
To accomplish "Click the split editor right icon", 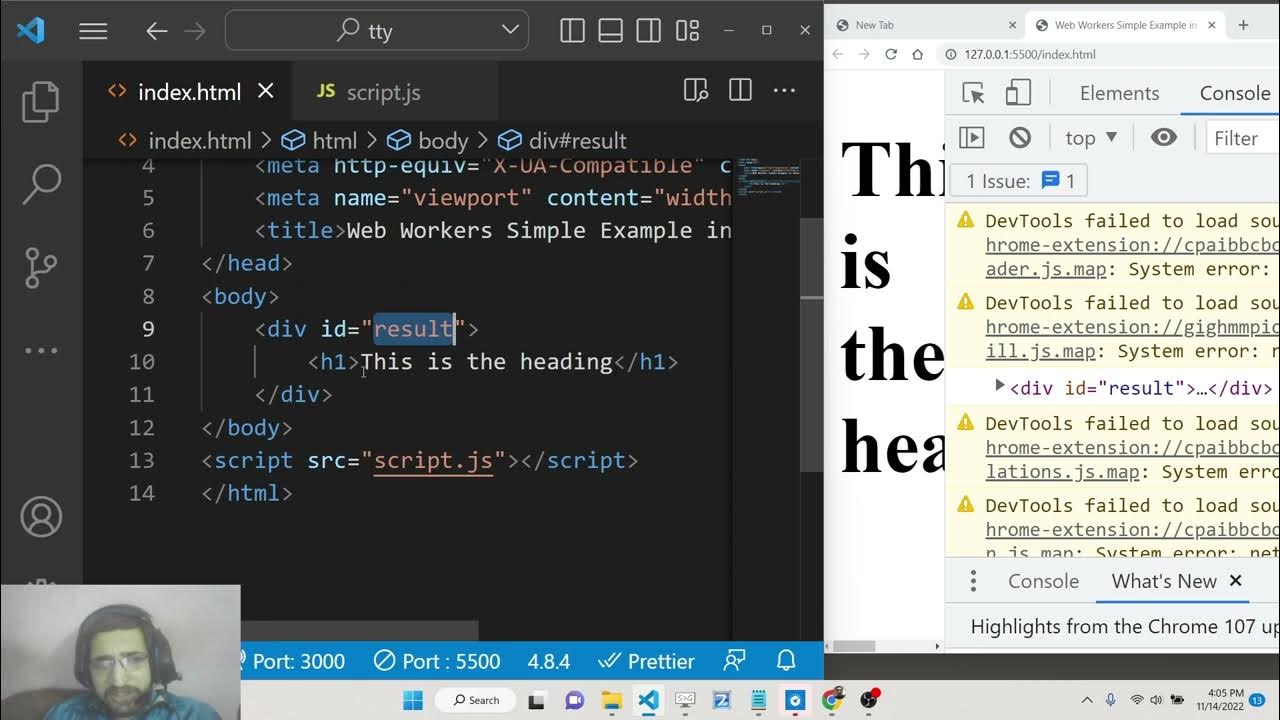I will (x=740, y=91).
